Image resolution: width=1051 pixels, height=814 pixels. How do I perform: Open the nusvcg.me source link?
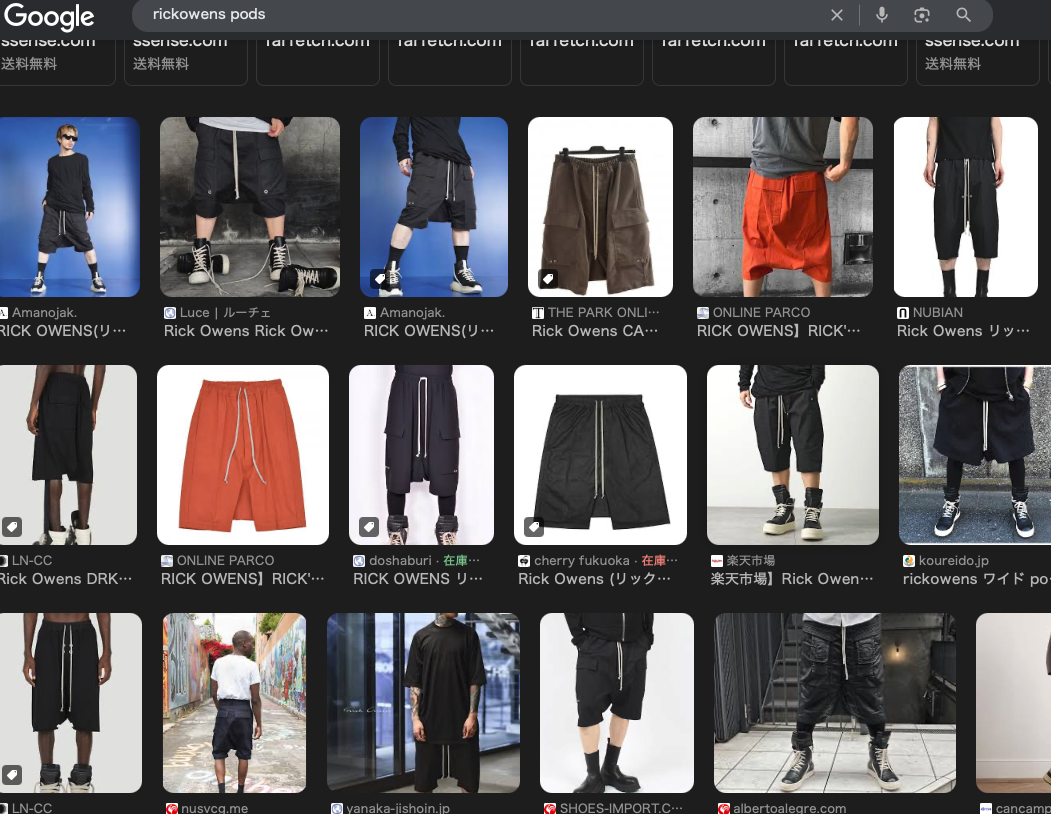click(214, 809)
